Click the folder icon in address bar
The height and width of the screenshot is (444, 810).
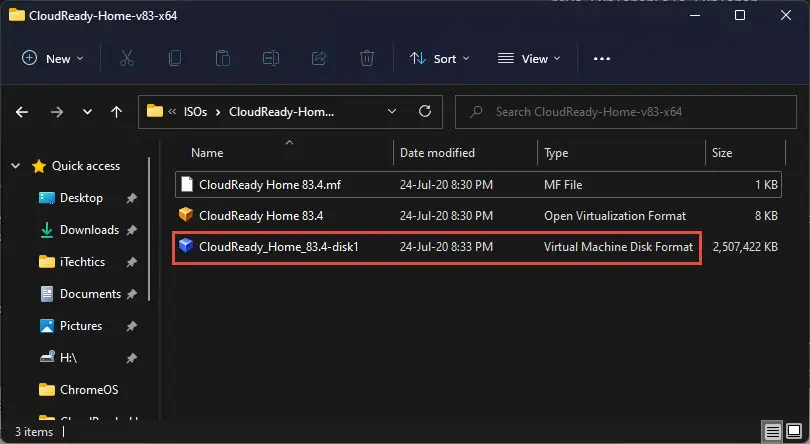click(154, 111)
